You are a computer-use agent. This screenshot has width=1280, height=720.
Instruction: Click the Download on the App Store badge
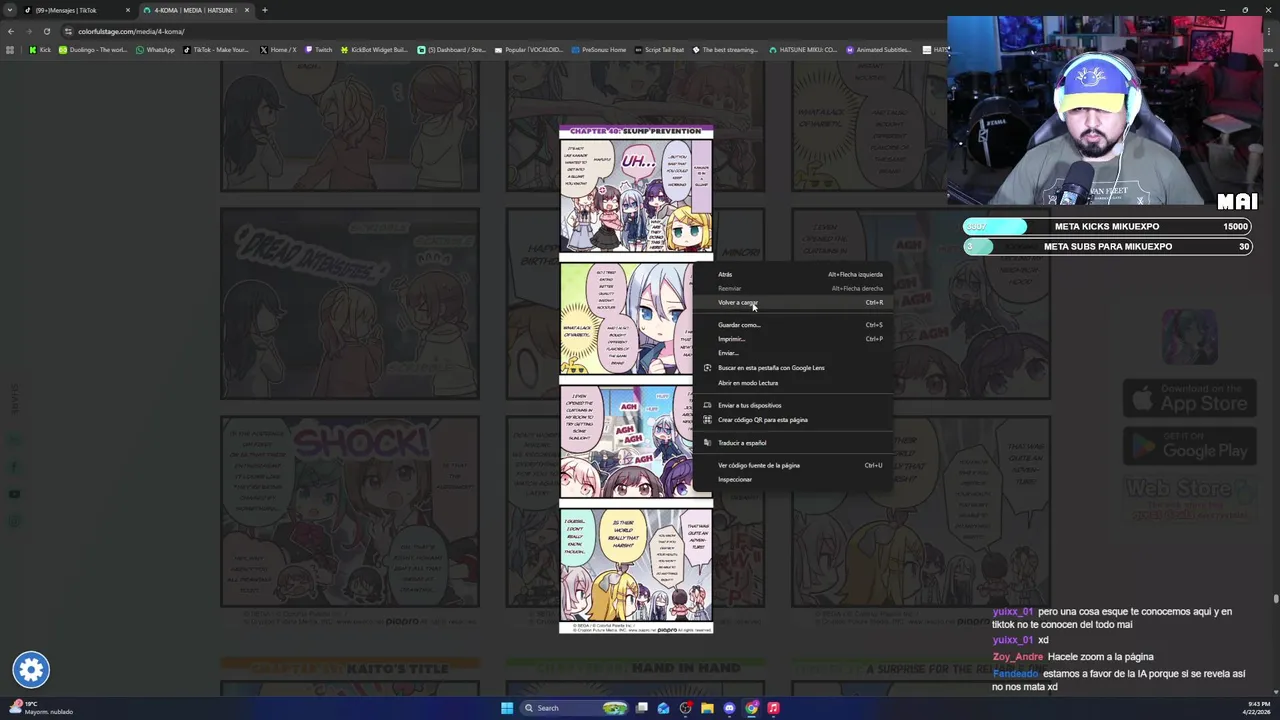pos(1189,398)
